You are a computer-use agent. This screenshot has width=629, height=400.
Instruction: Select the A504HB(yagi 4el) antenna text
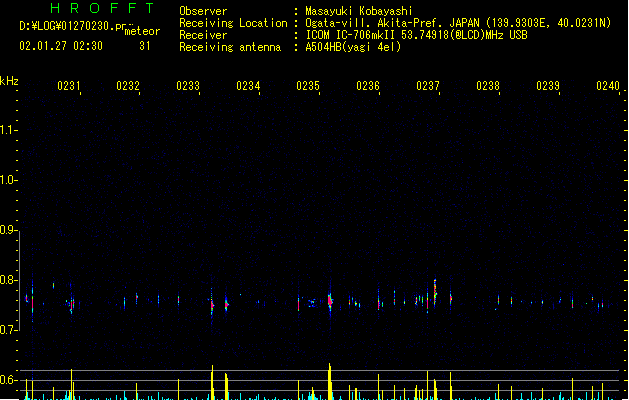pyautogui.click(x=353, y=47)
